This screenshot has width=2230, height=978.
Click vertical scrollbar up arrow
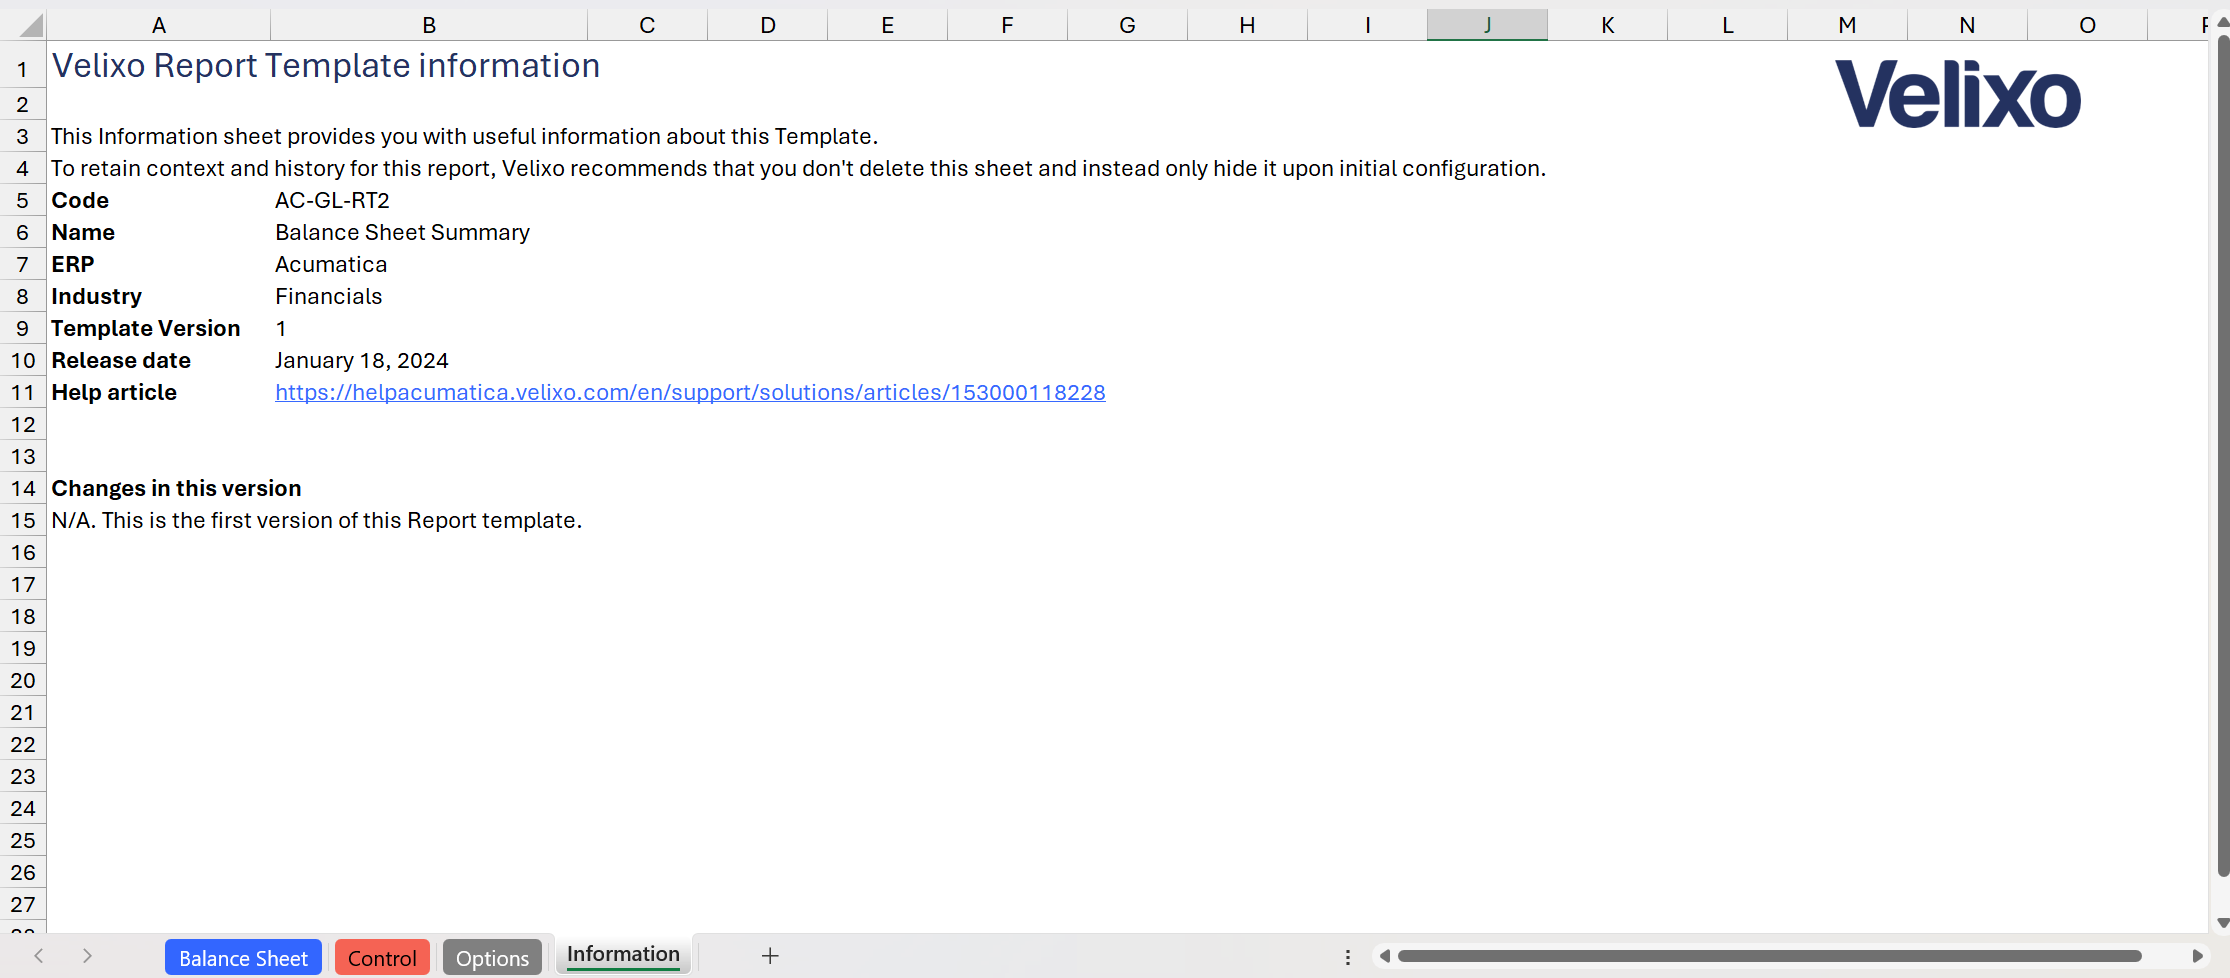[2223, 21]
